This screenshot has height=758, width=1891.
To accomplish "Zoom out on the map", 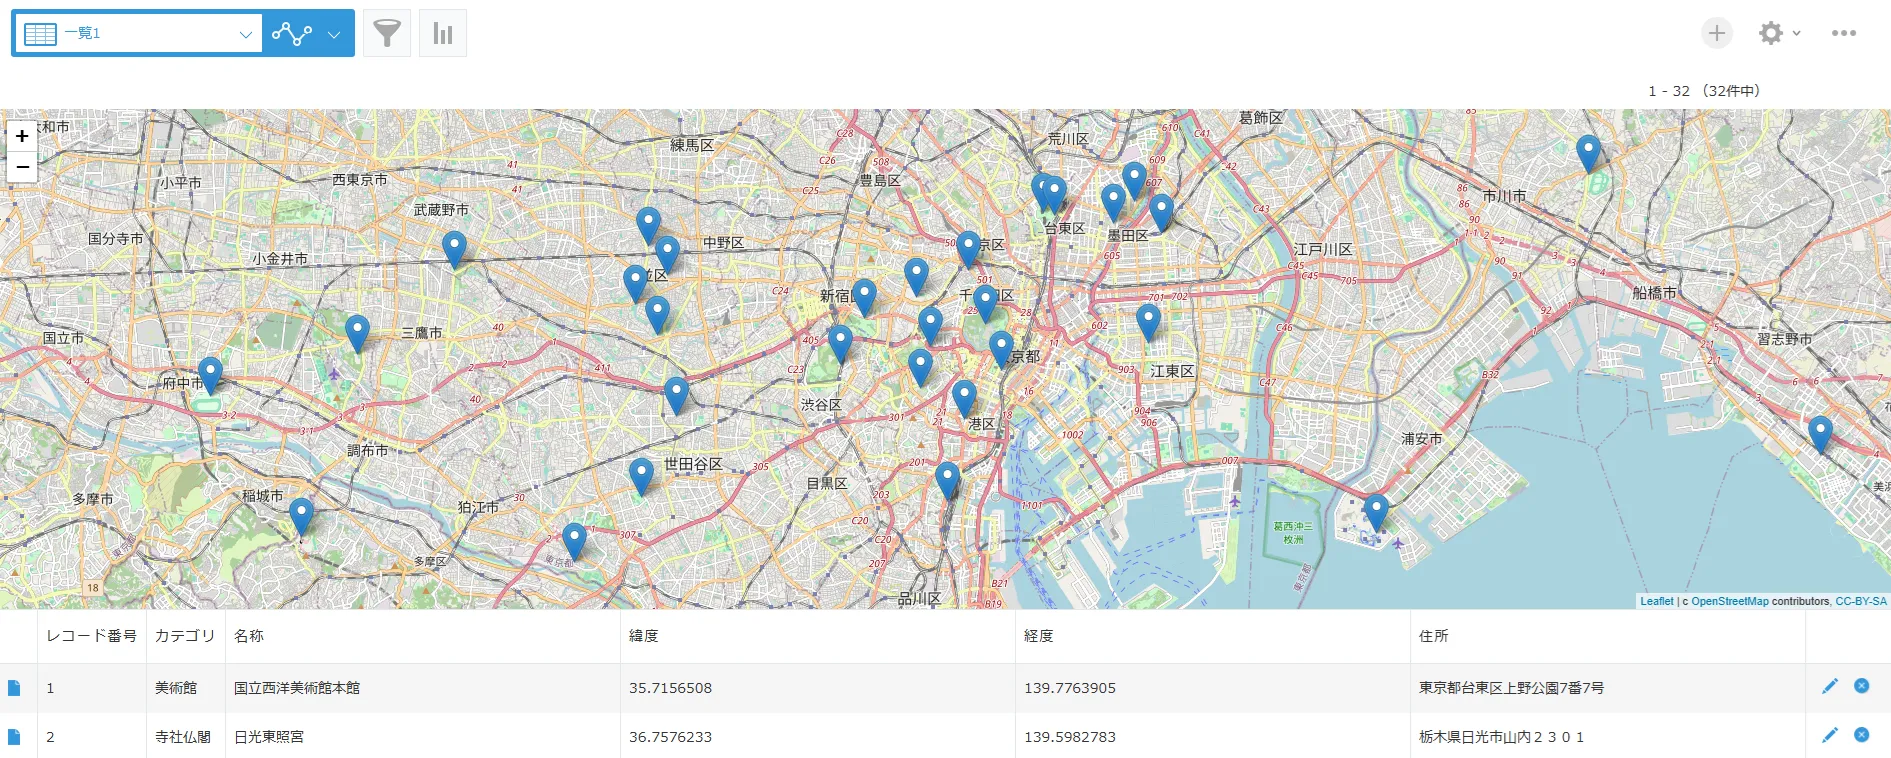I will click(22, 166).
